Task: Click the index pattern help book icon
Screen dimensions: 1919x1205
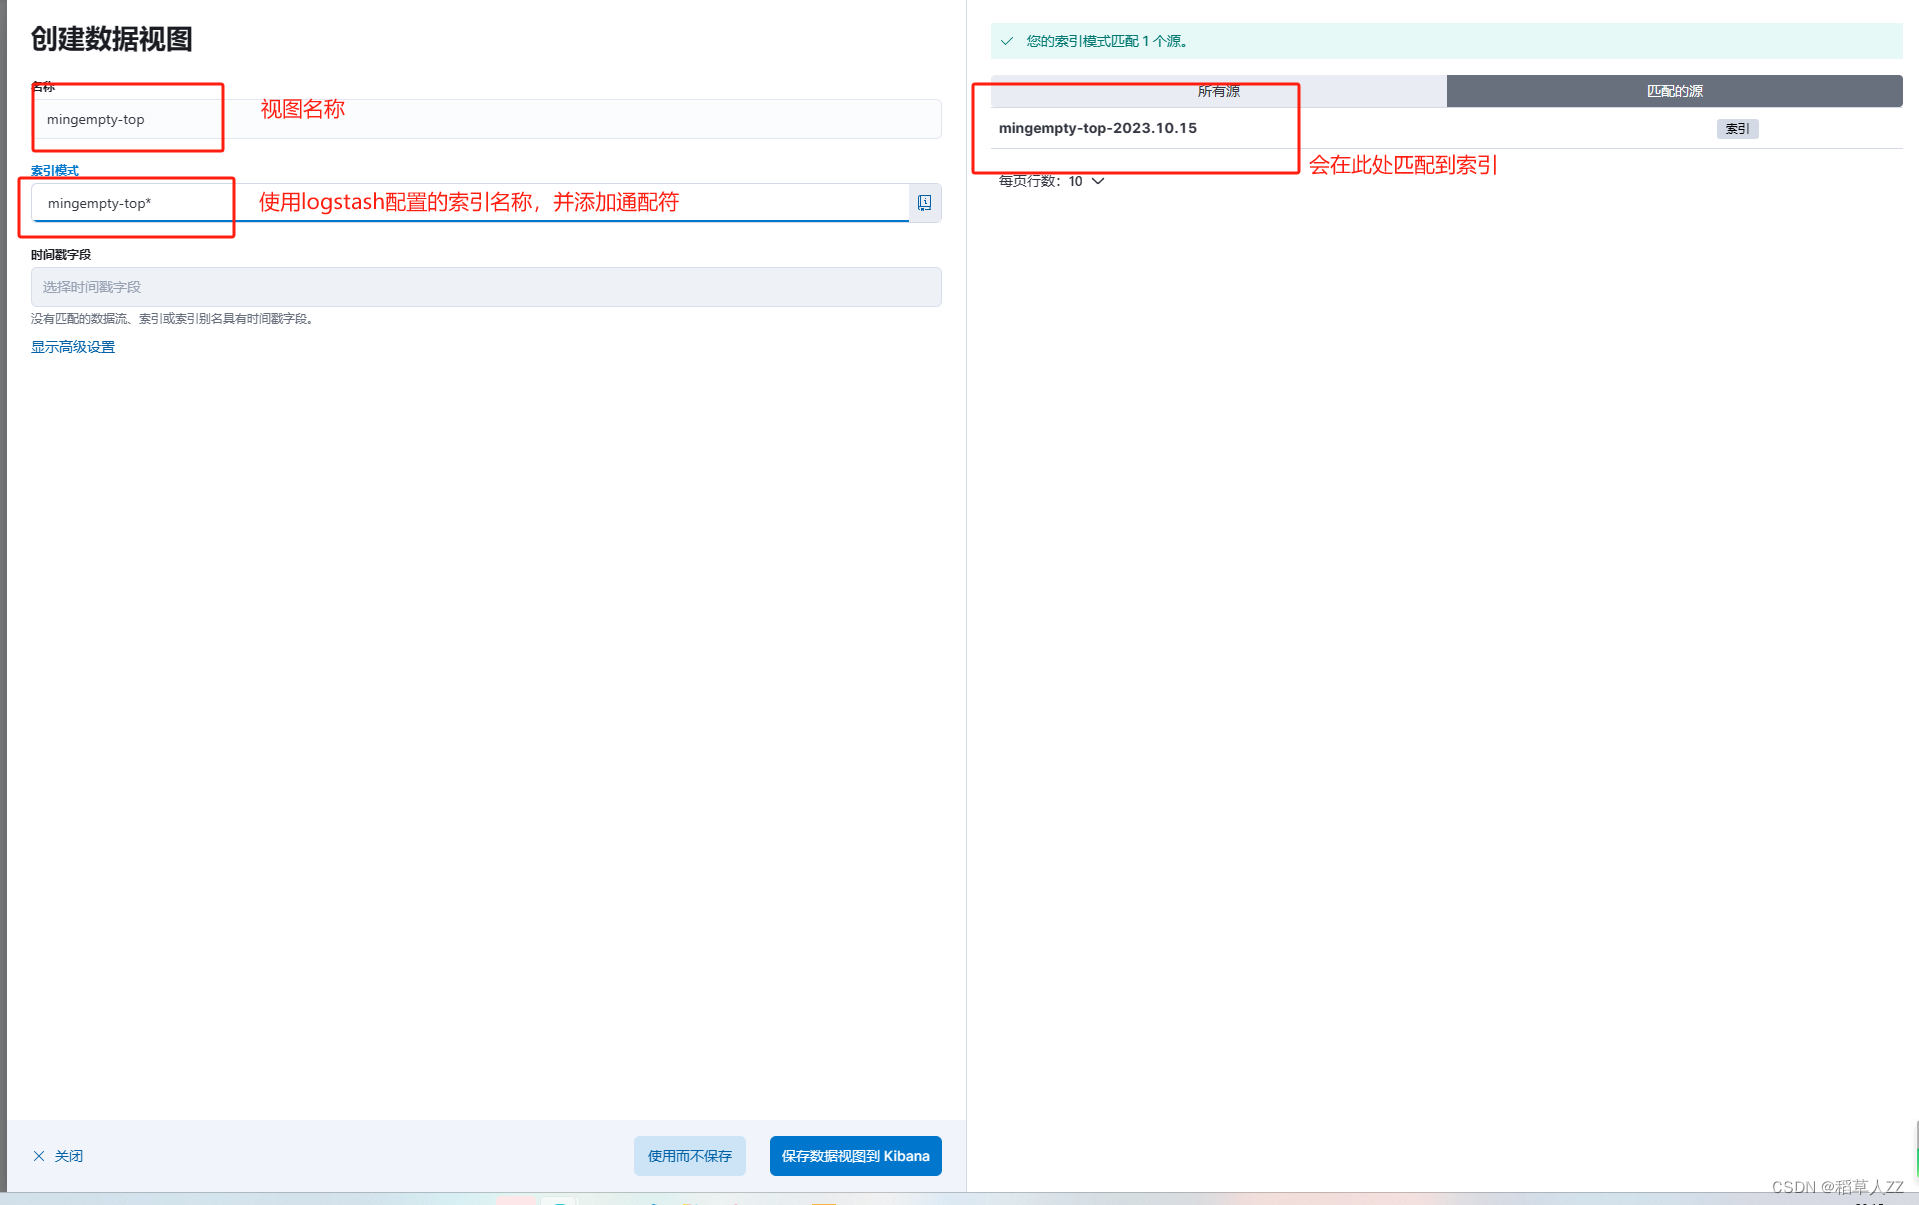Action: [924, 203]
